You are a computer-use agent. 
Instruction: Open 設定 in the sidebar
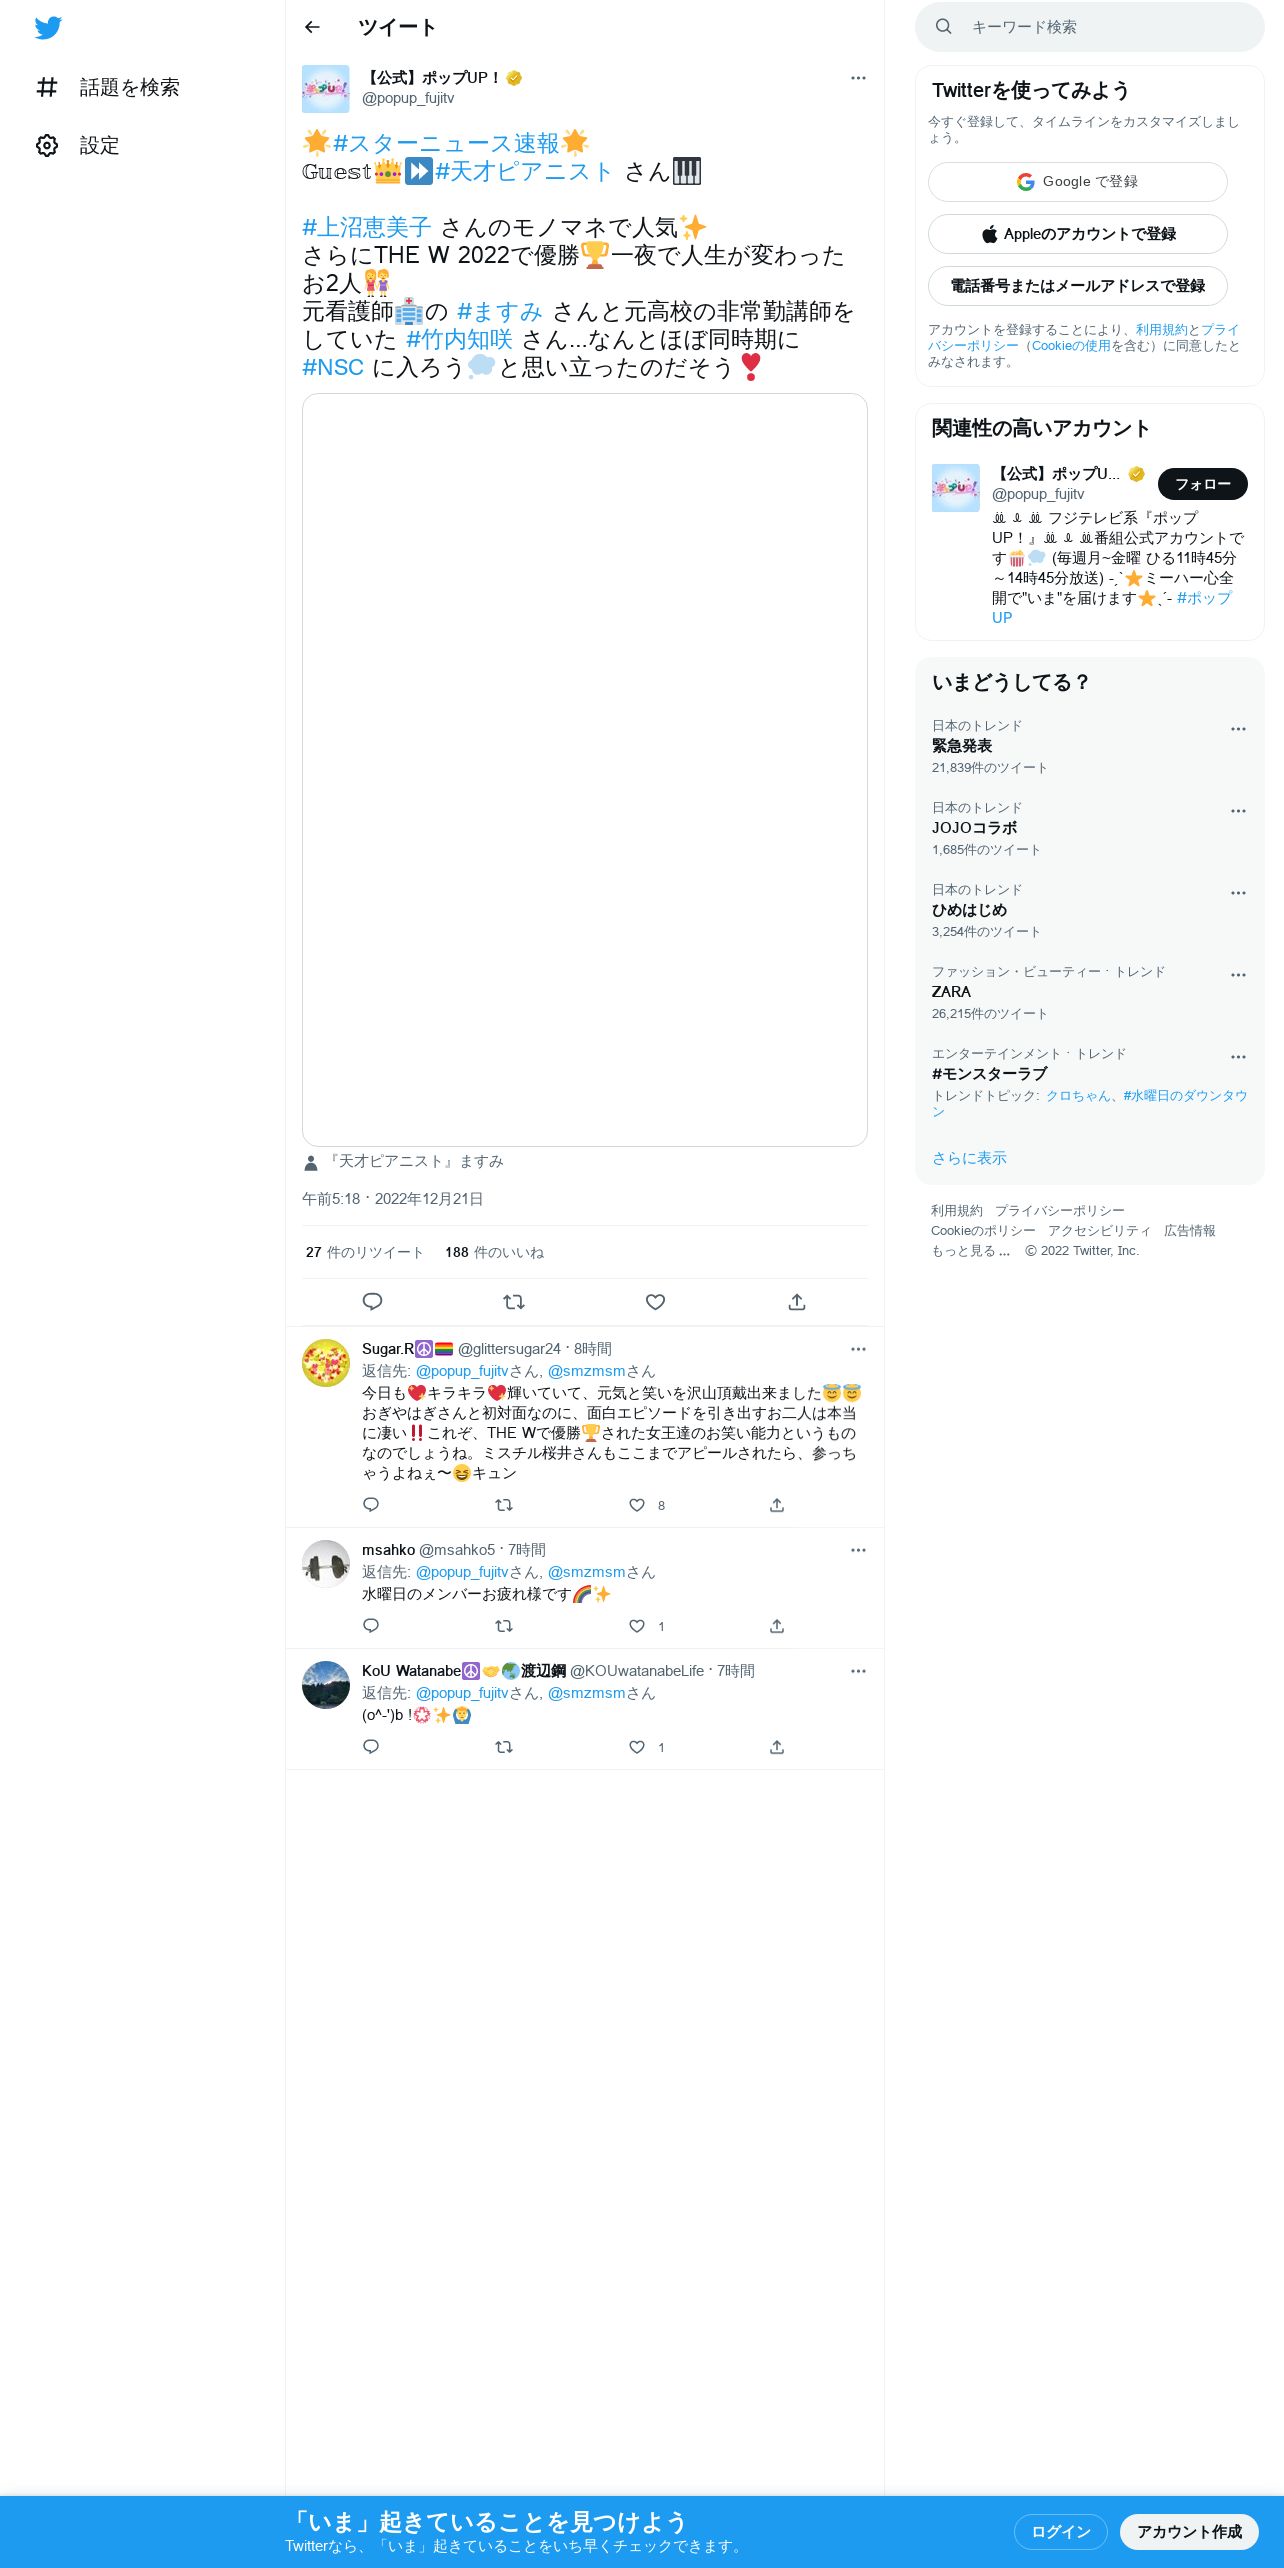pyautogui.click(x=78, y=145)
